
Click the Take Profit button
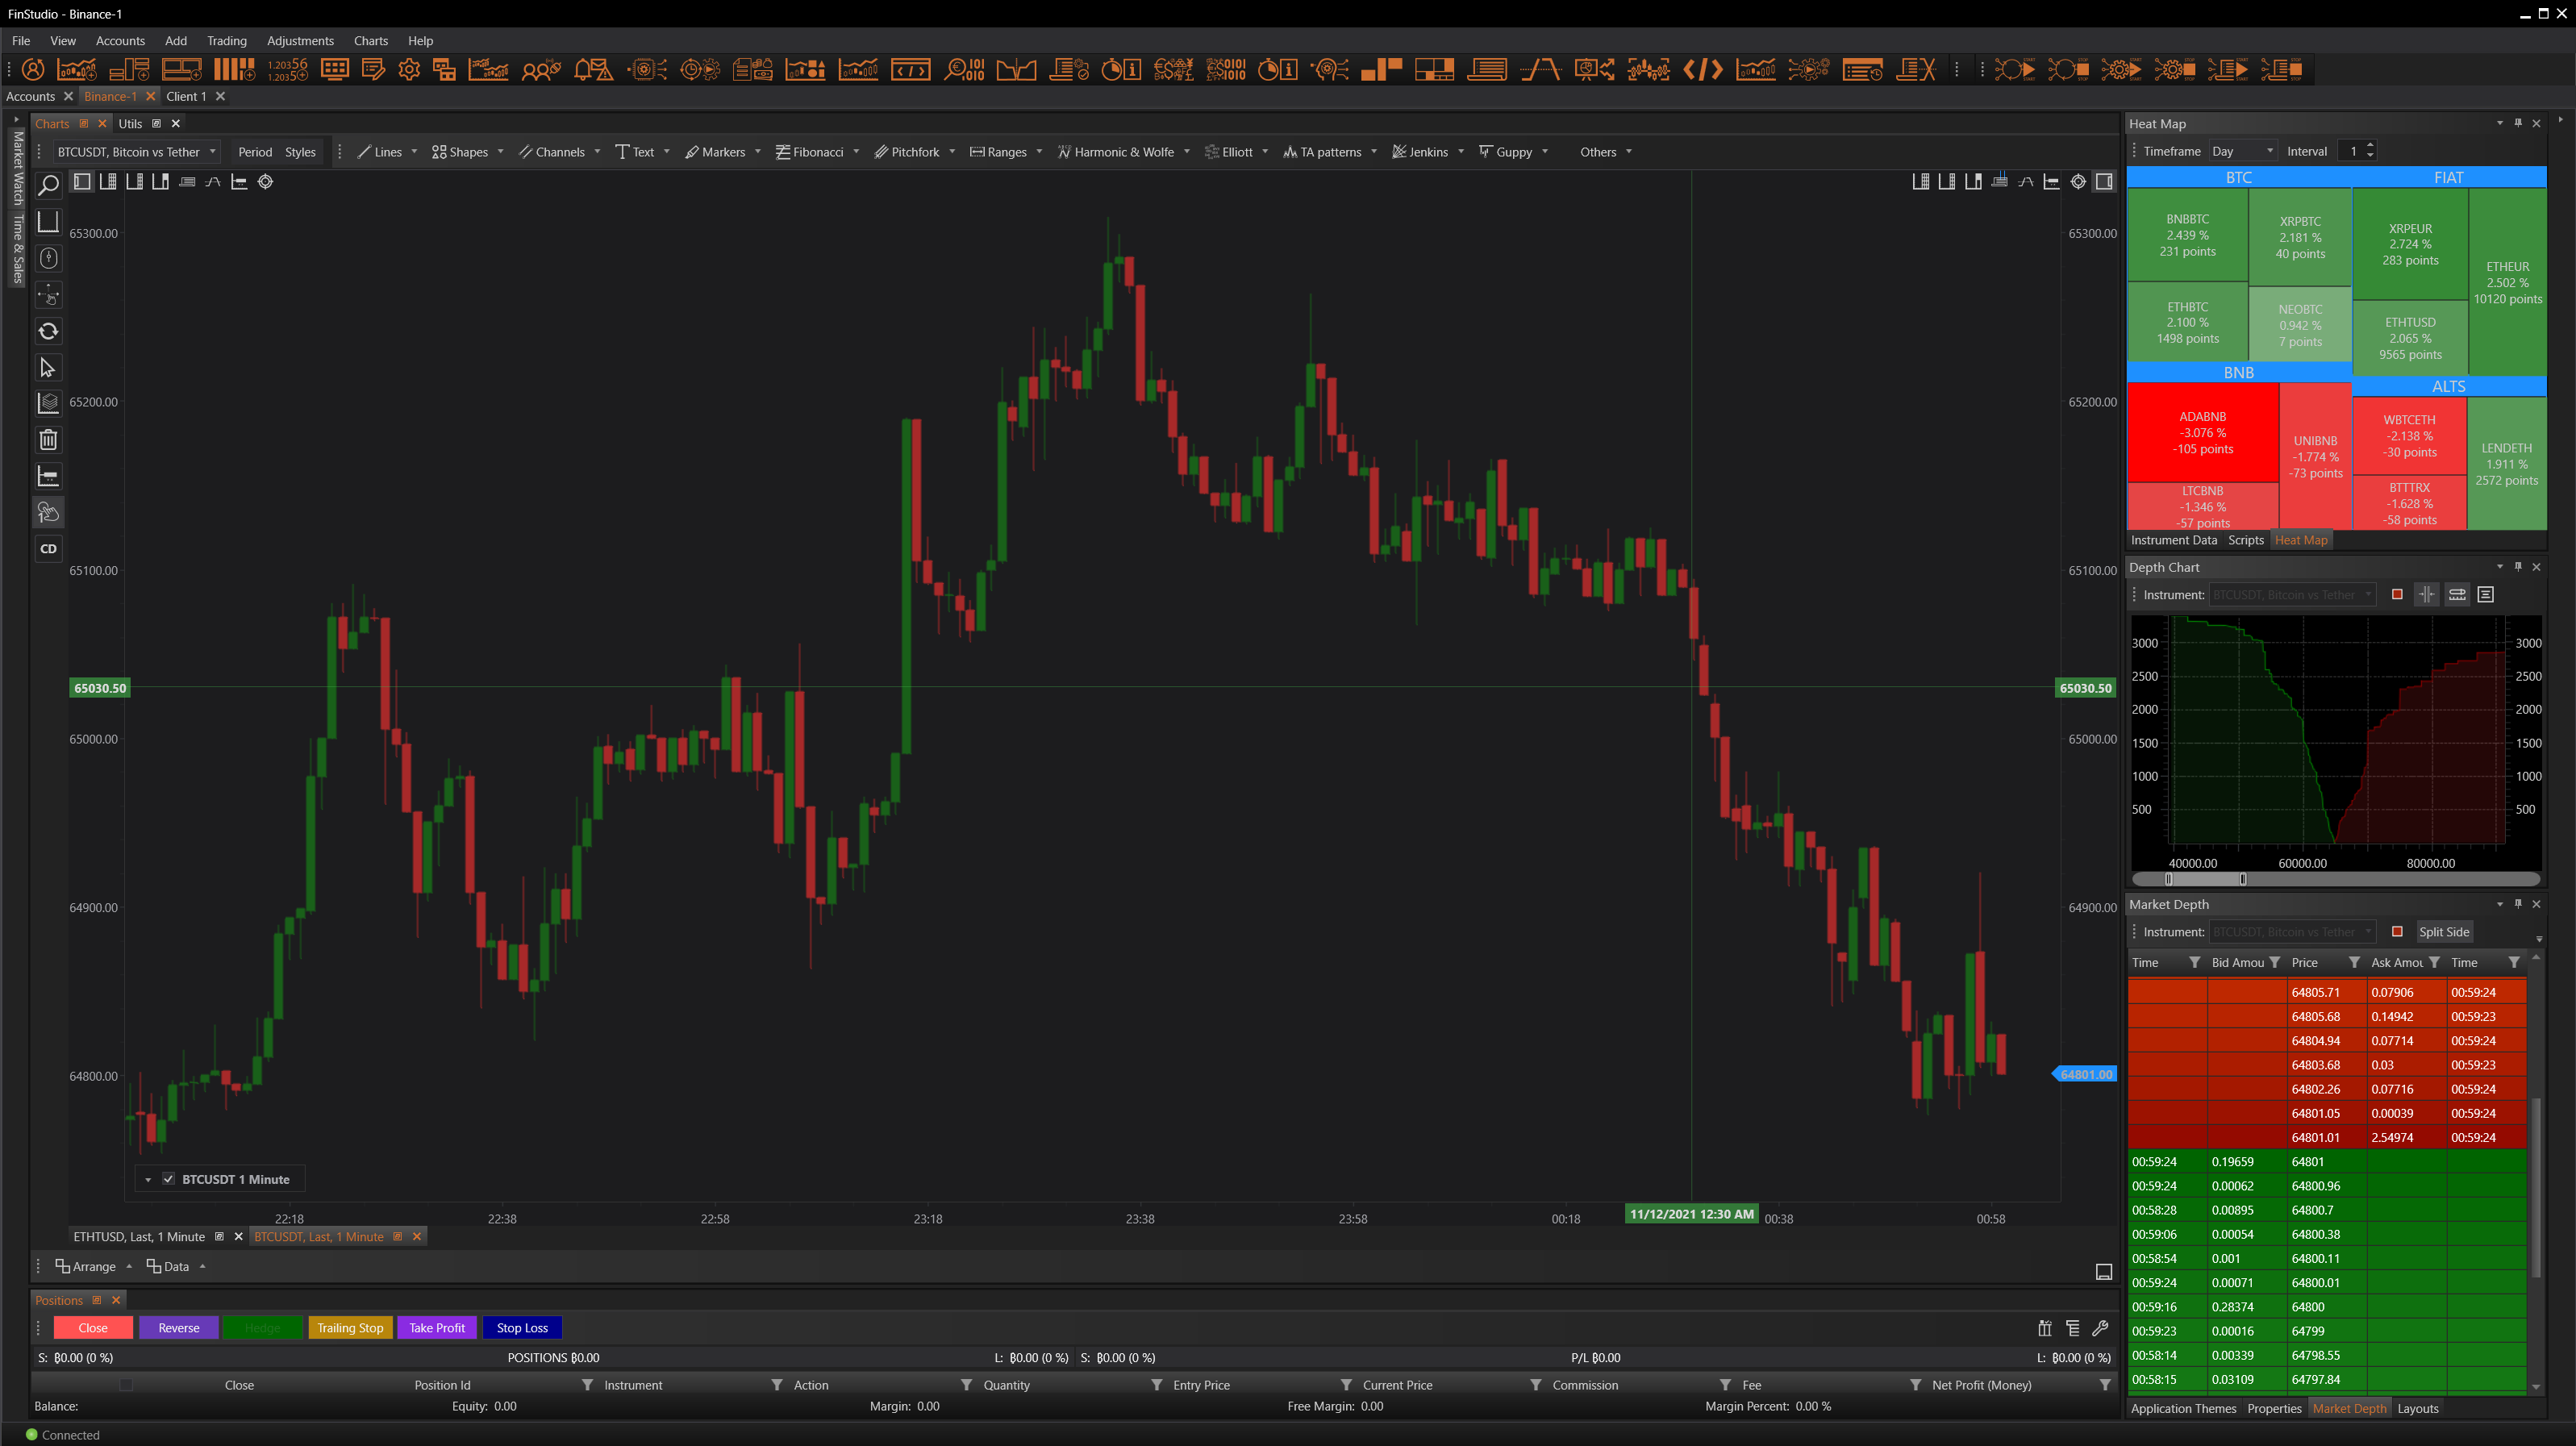437,1328
